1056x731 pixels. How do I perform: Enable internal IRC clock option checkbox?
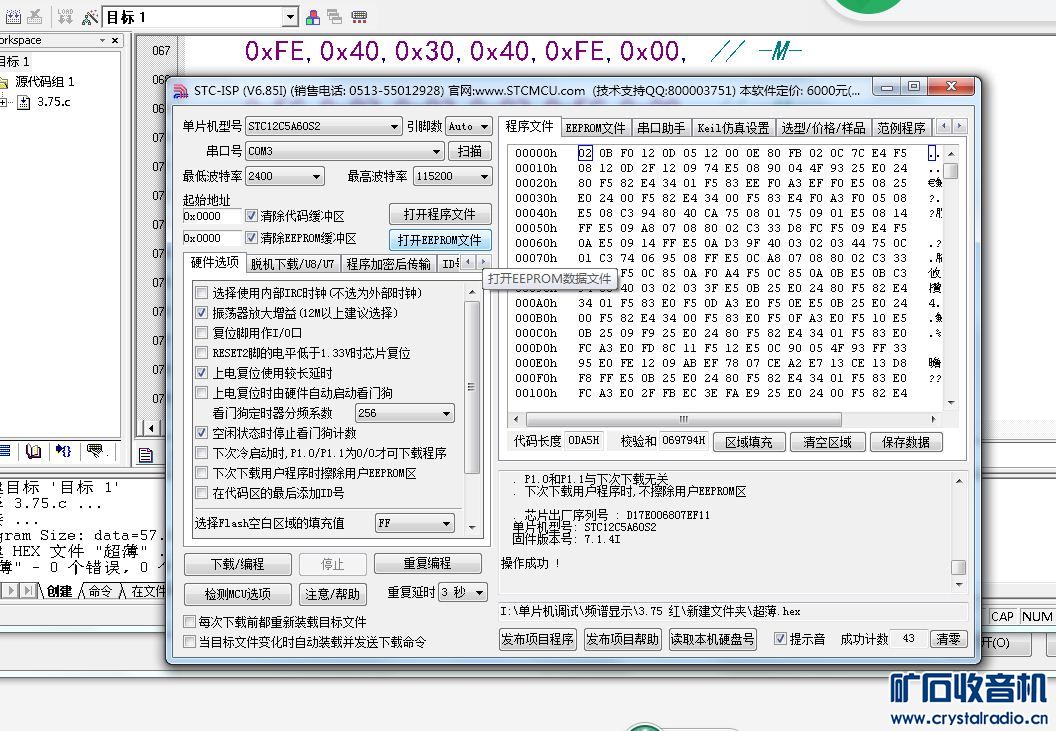pyautogui.click(x=201, y=292)
